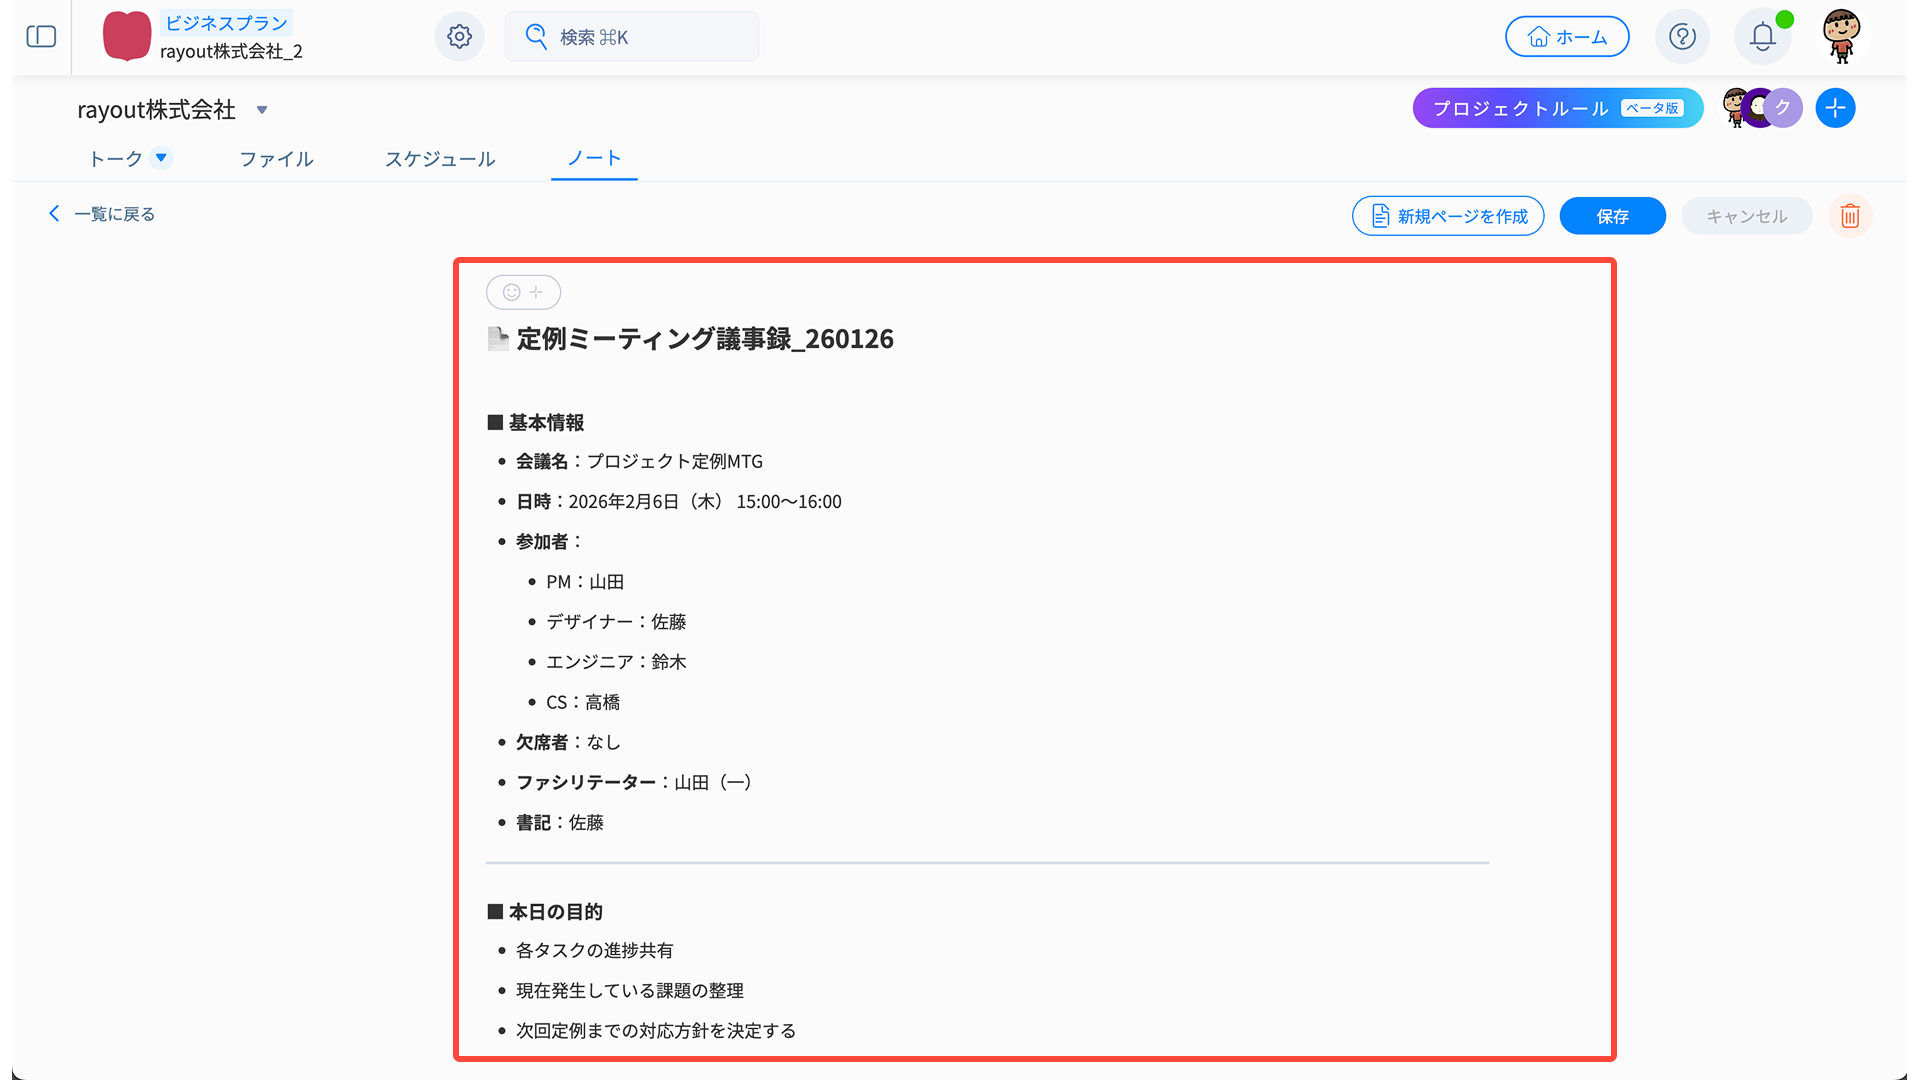Click the blue plus add member button
The width and height of the screenshot is (1920, 1080).
tap(1835, 108)
